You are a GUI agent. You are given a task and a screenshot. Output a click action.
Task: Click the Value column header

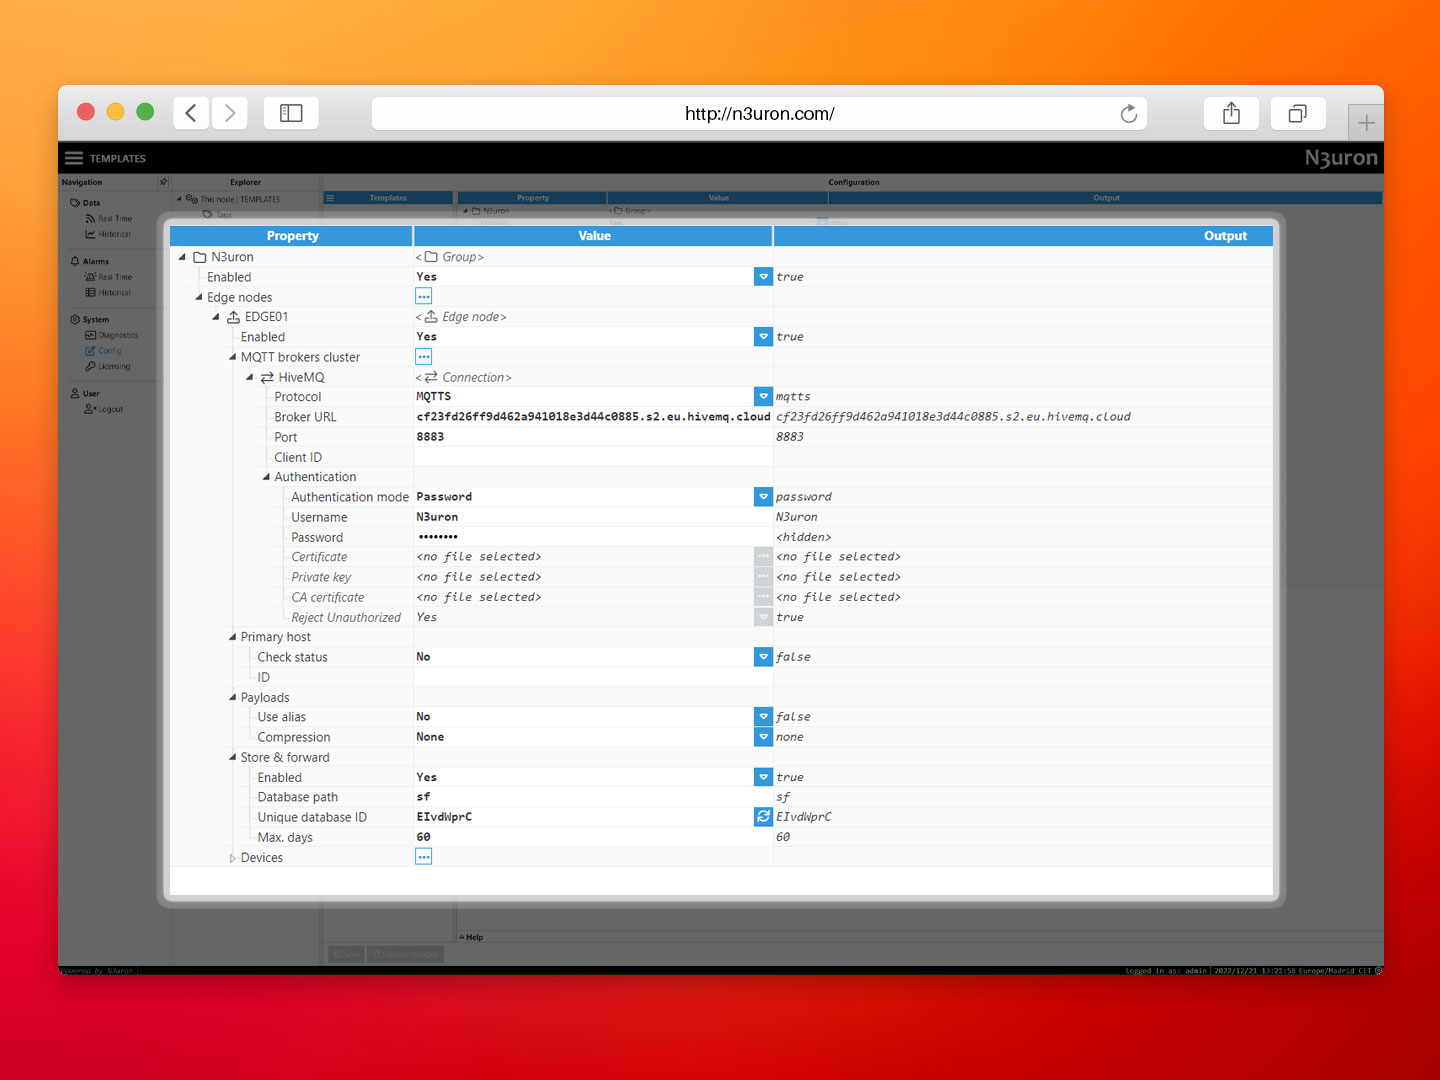(594, 236)
